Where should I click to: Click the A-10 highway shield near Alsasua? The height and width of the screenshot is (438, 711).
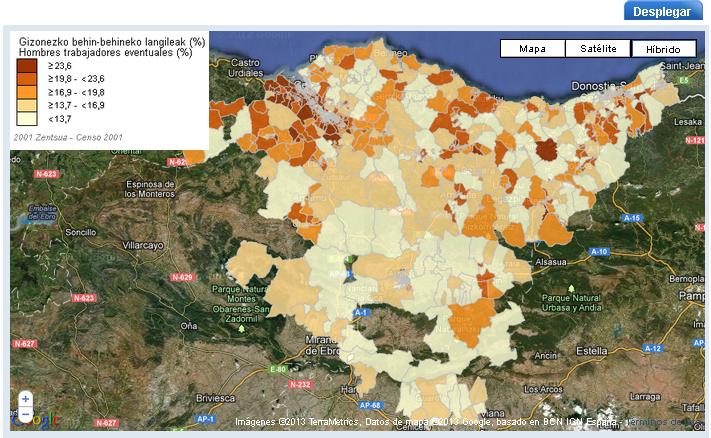click(x=599, y=252)
